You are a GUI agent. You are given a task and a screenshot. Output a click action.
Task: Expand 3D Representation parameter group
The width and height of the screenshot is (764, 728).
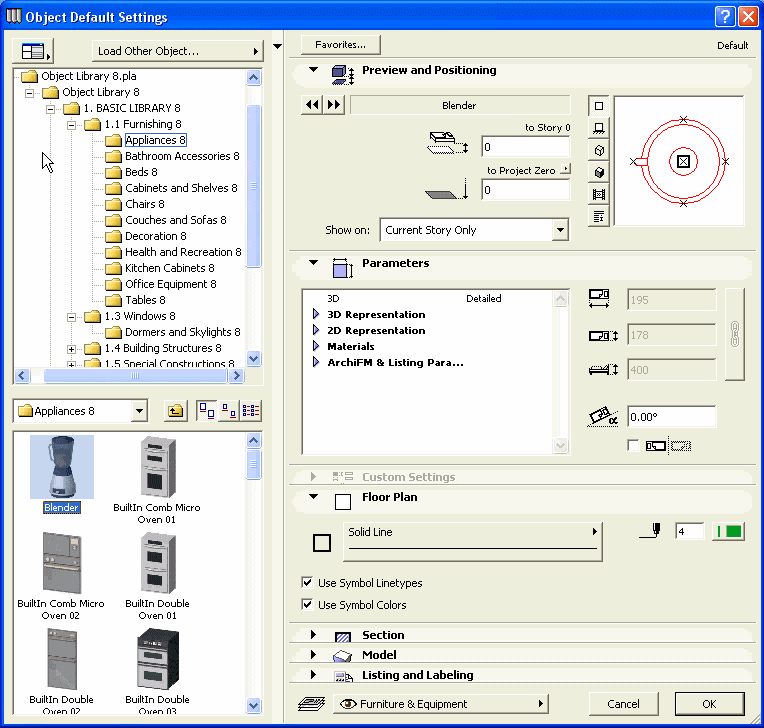click(x=316, y=315)
